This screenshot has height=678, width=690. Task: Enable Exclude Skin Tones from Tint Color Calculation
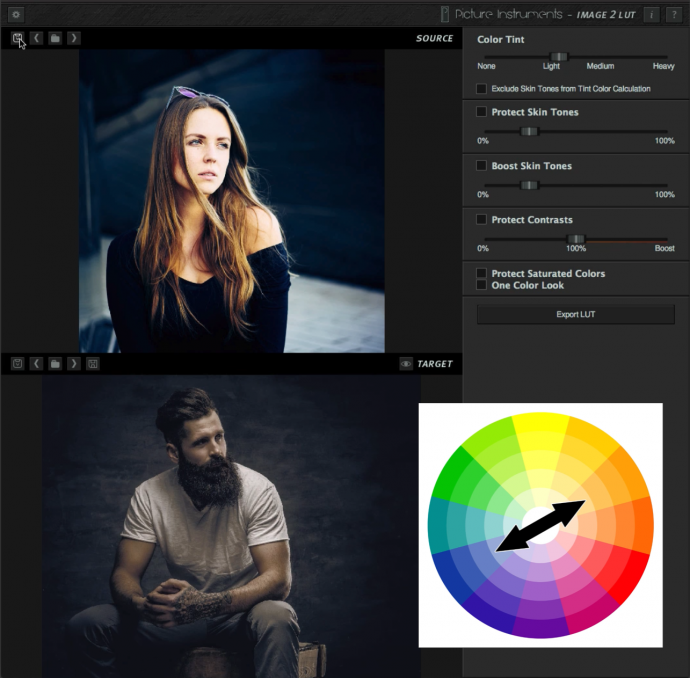click(x=481, y=89)
